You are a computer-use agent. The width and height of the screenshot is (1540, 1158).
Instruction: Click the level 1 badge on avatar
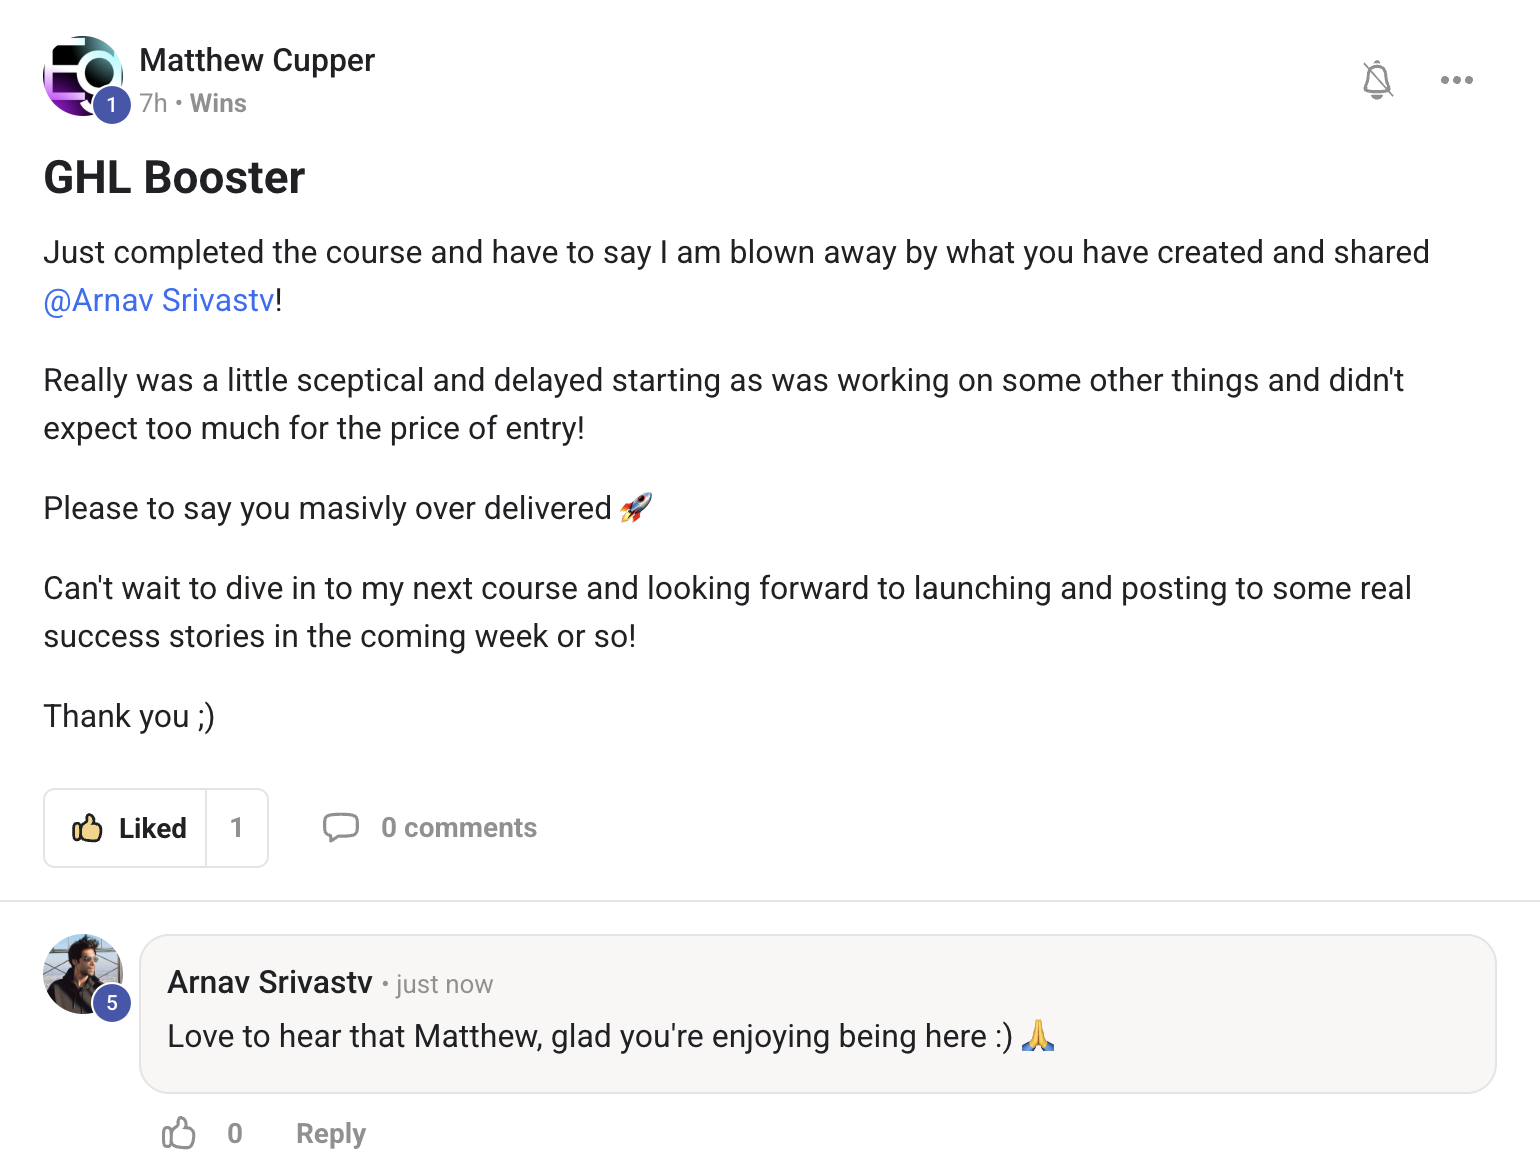[112, 105]
